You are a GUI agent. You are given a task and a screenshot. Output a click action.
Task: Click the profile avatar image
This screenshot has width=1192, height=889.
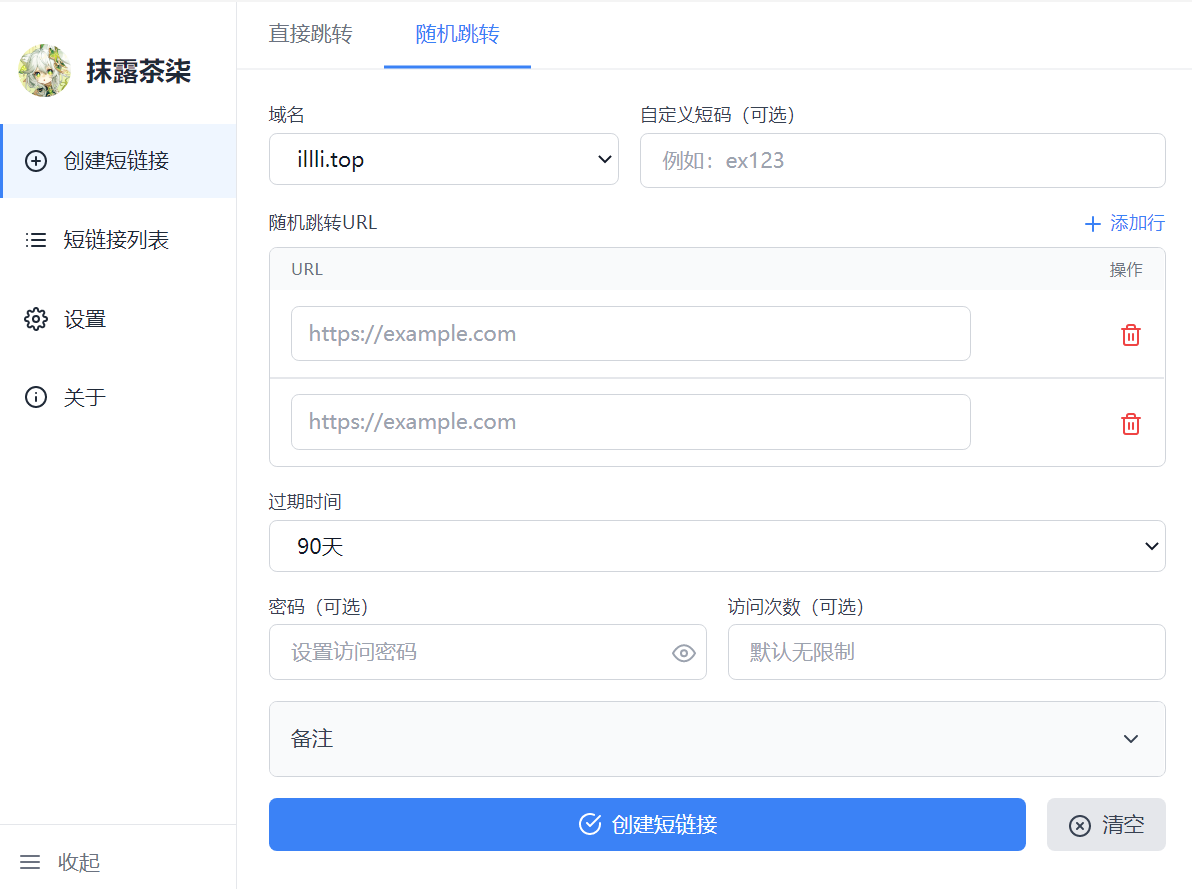point(45,71)
